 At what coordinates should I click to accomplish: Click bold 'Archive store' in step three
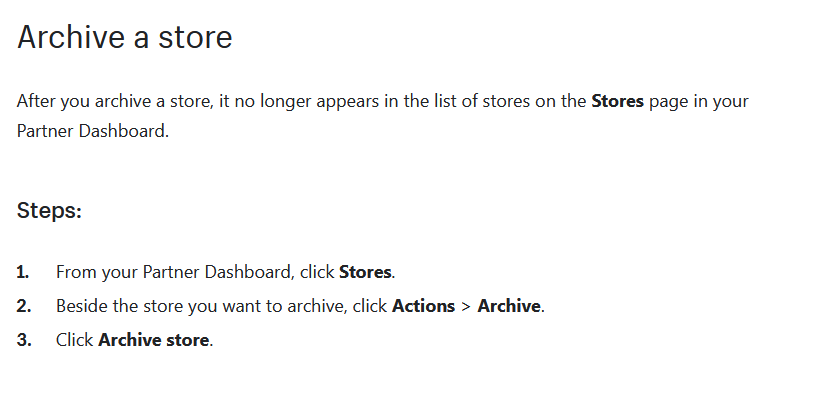(x=154, y=339)
